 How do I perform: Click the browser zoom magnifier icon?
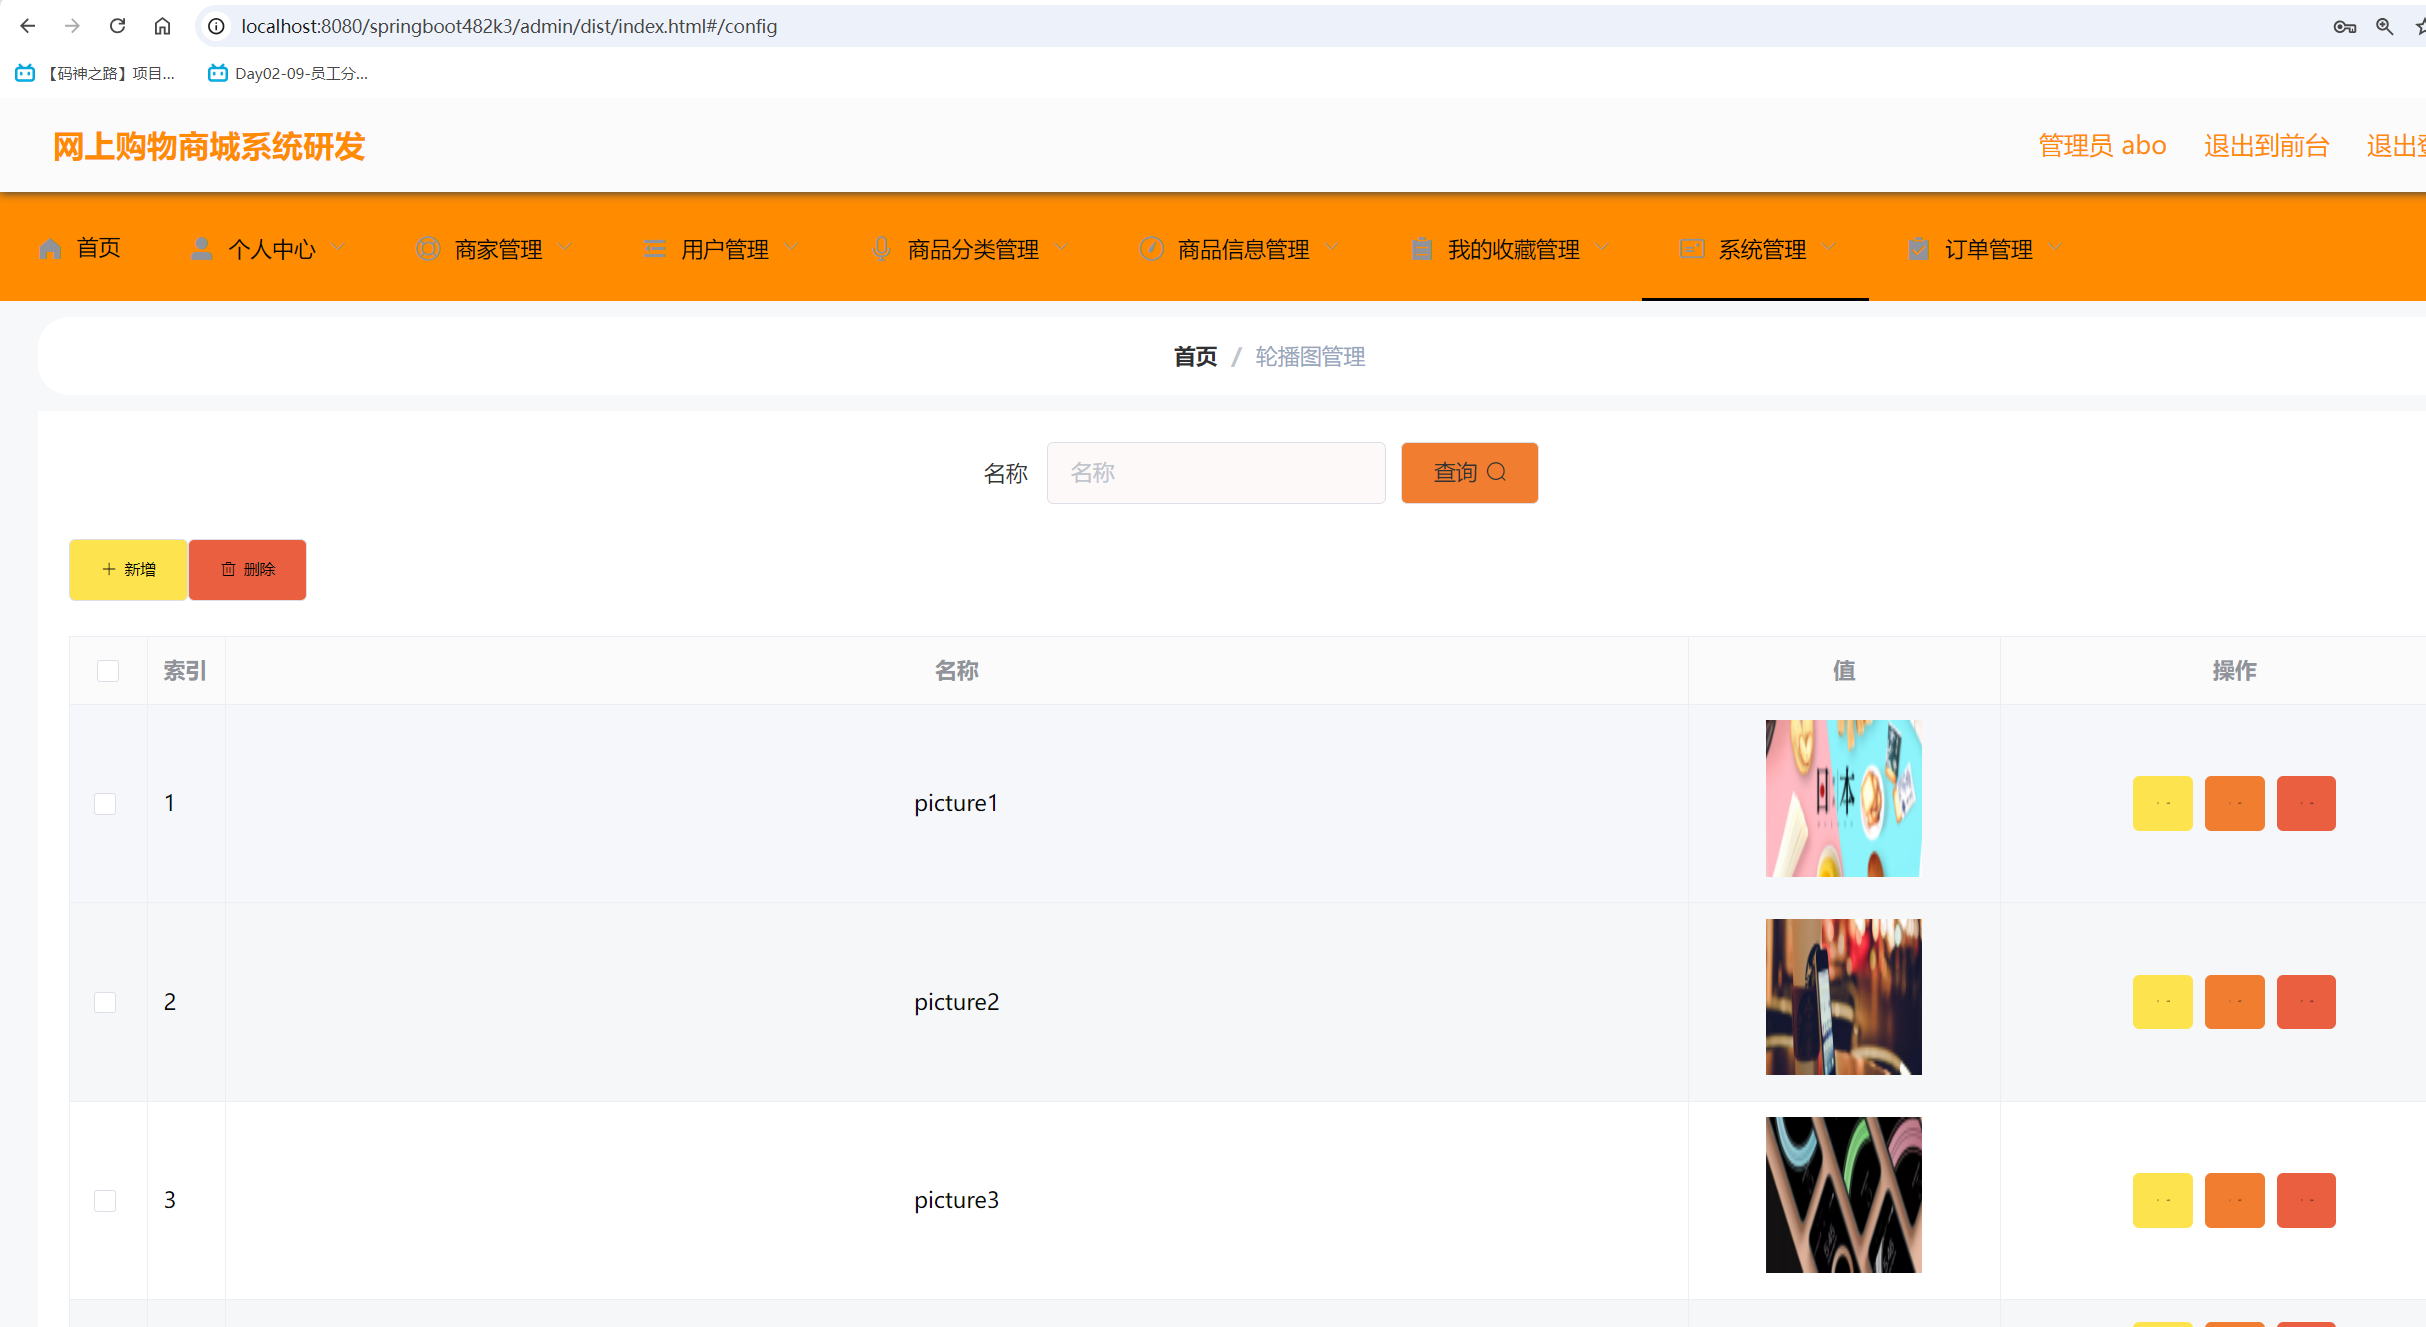click(x=2384, y=27)
